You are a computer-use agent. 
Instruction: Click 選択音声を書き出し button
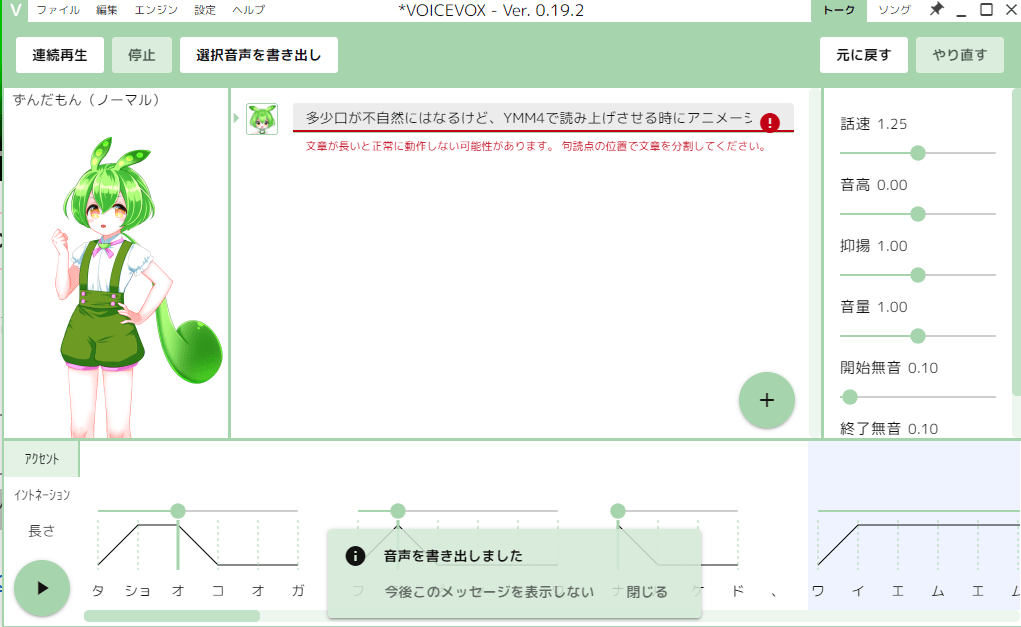259,55
